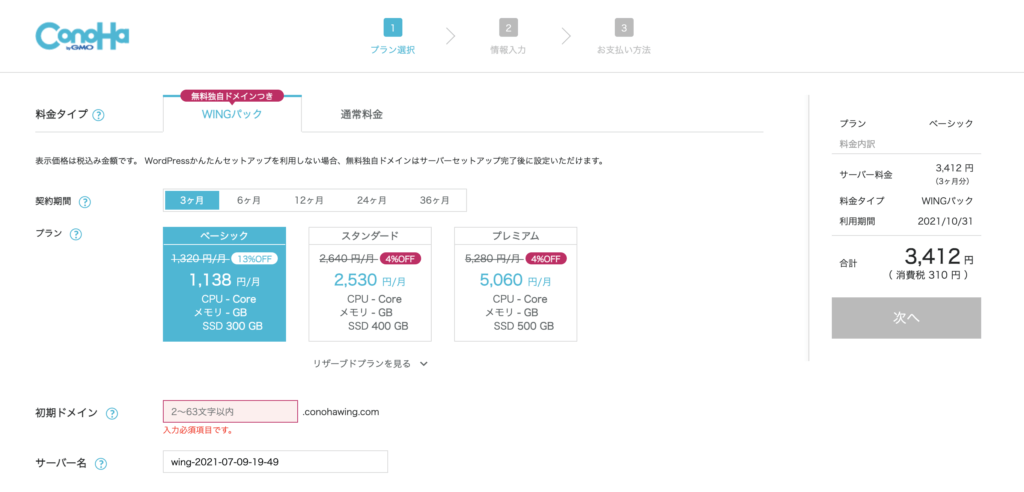Open help icon next to 料金タイプ
This screenshot has width=1024, height=492.
pos(98,116)
